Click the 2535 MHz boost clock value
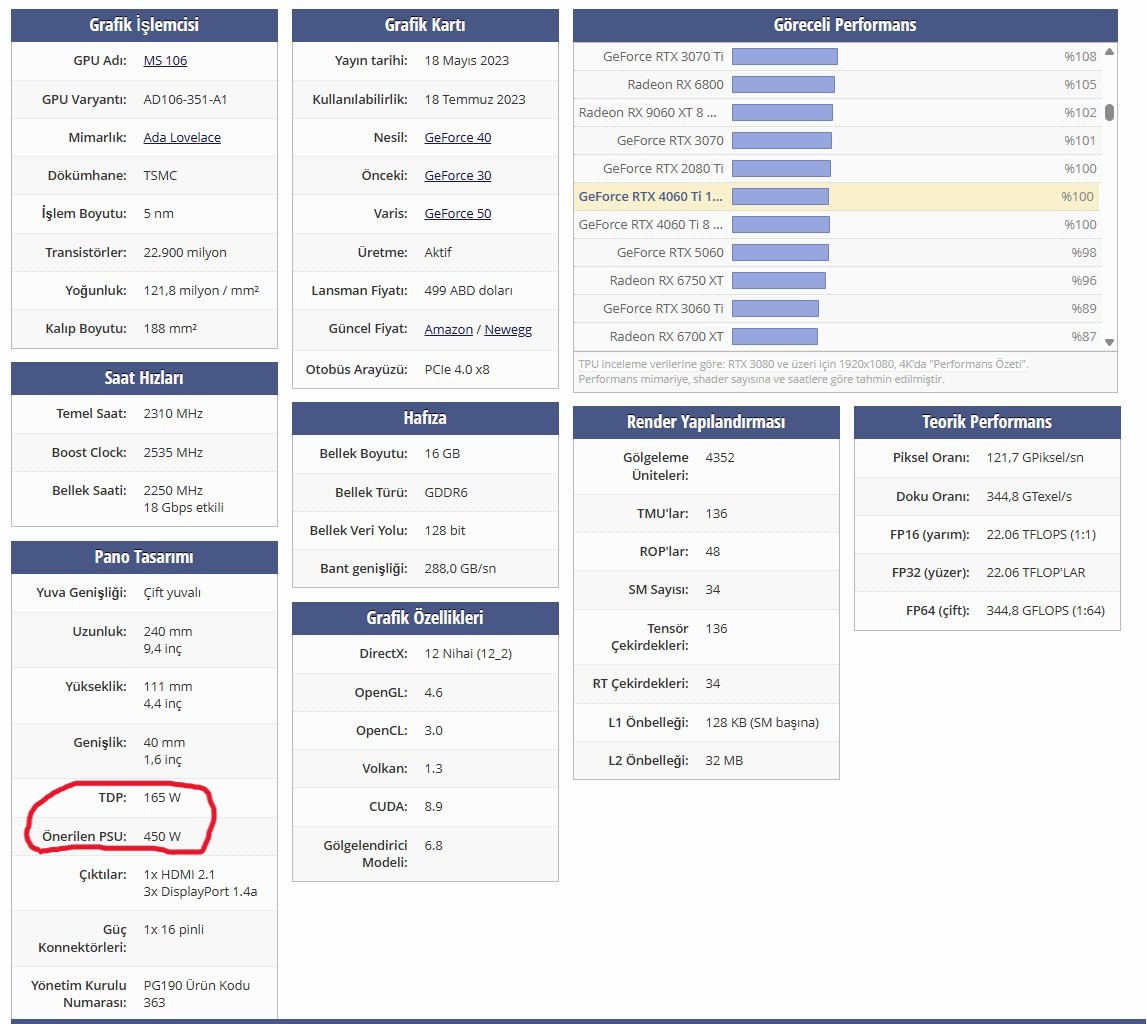This screenshot has width=1147, height=1024. tap(173, 453)
